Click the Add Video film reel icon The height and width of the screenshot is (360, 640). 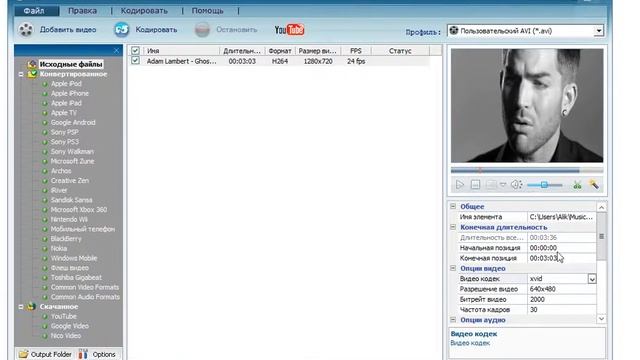[26, 30]
